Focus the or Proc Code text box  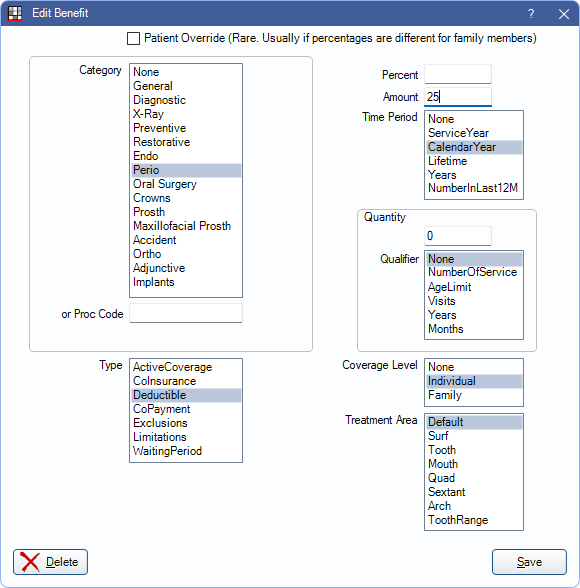coord(186,313)
